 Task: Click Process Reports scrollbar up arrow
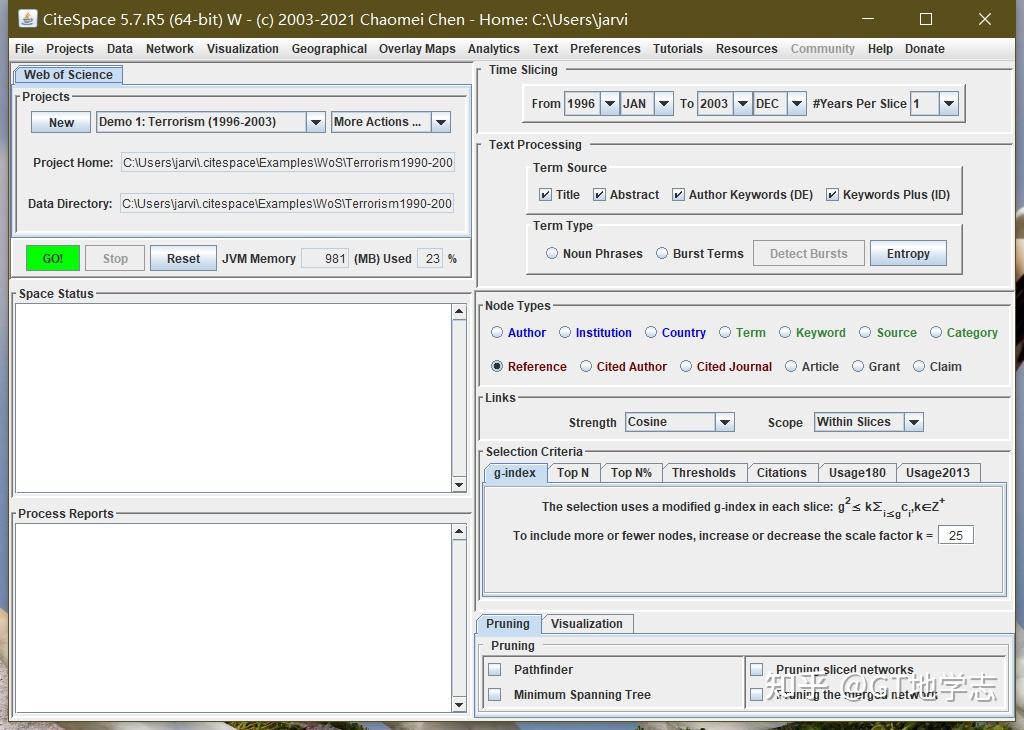coord(459,532)
